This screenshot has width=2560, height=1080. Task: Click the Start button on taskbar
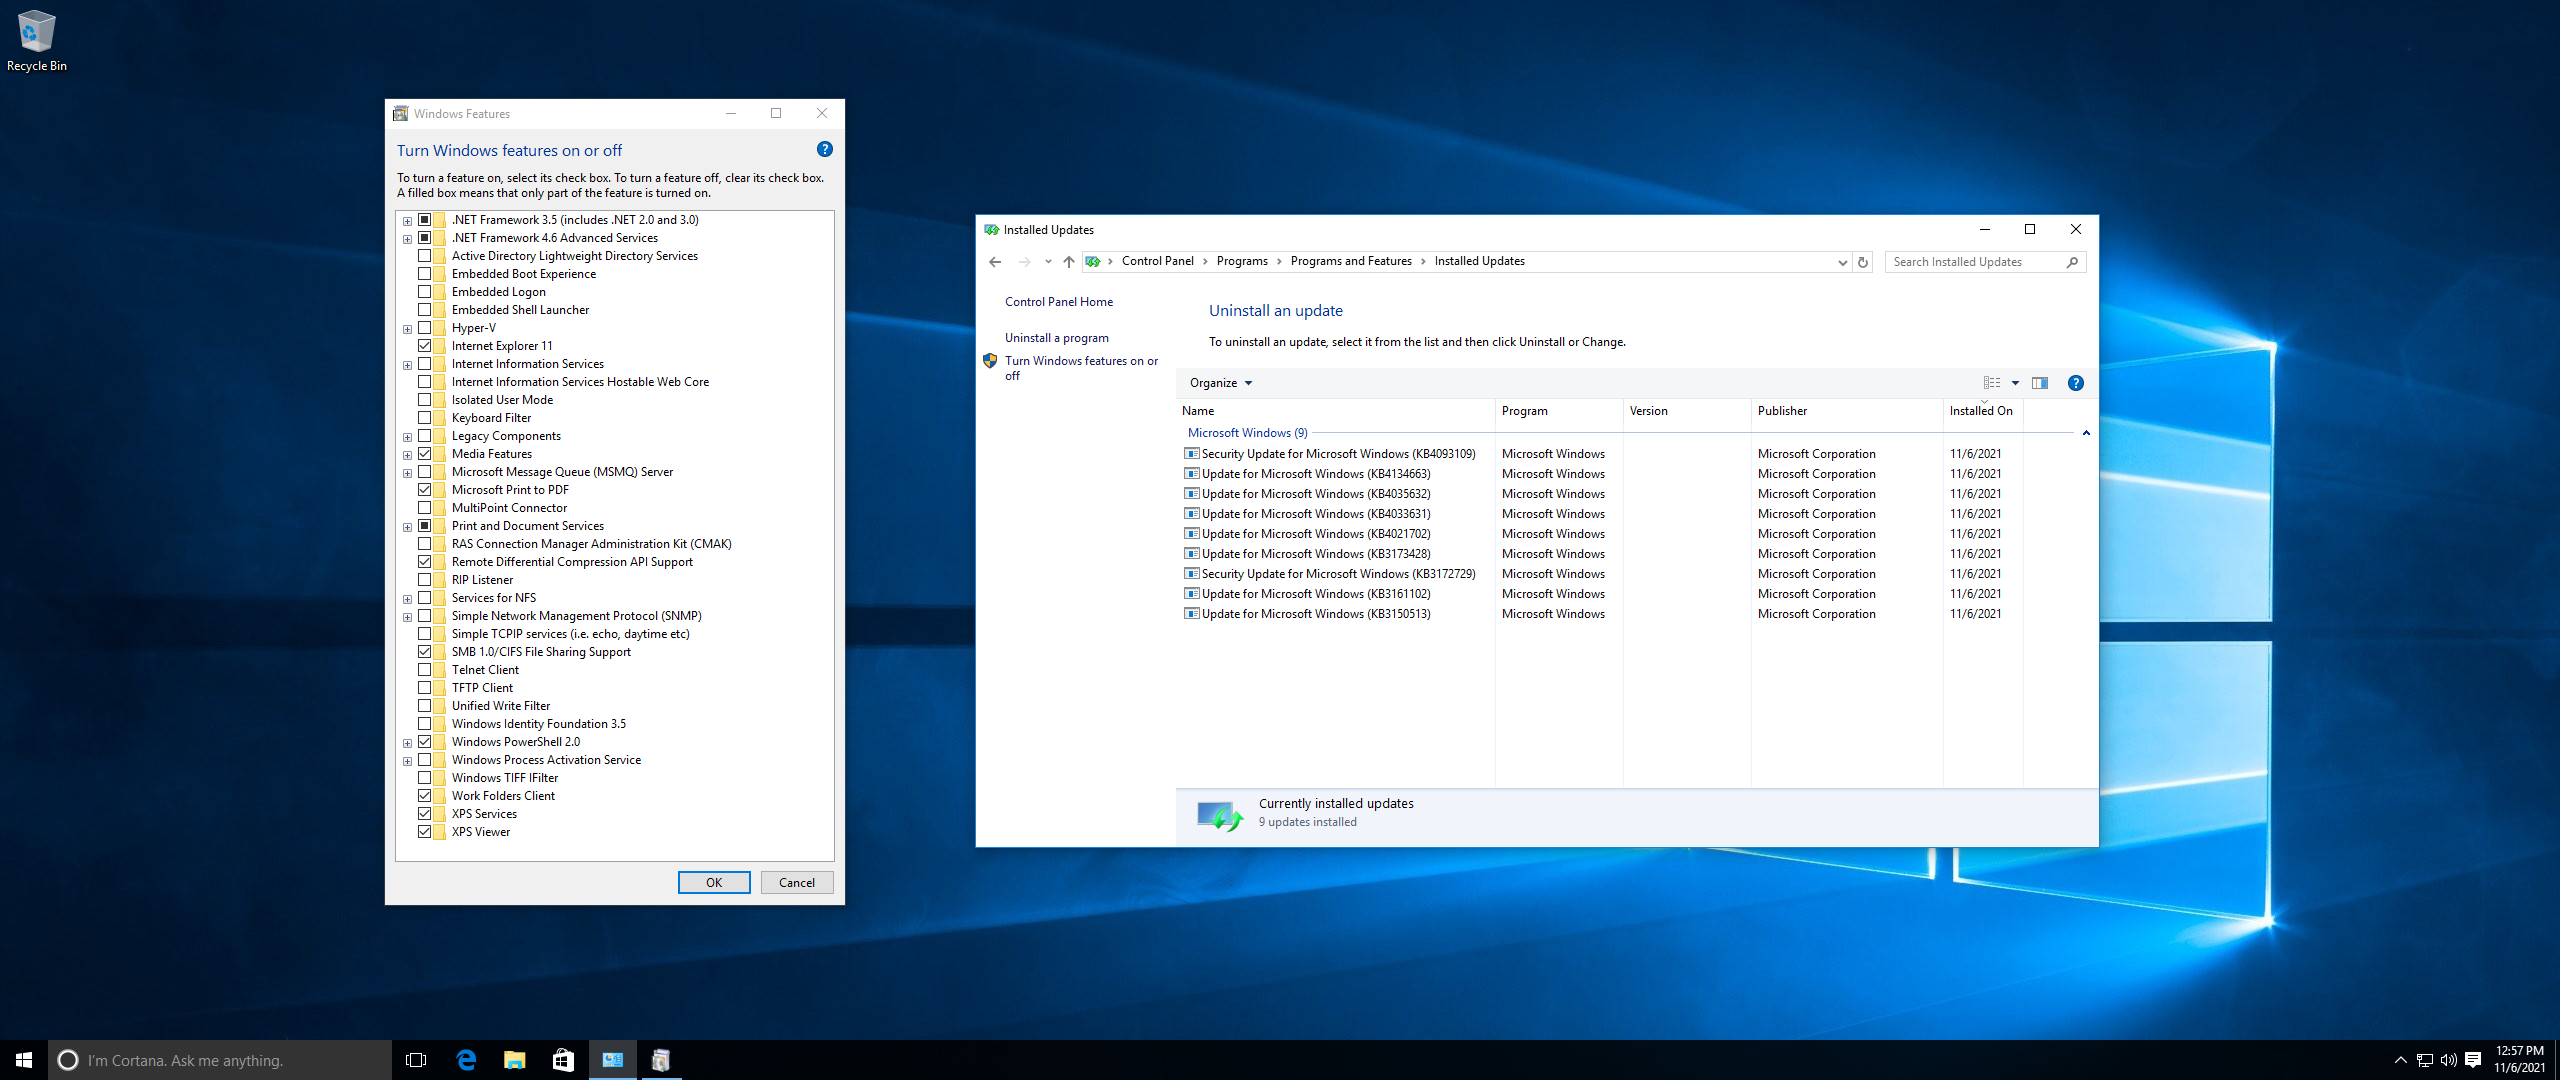[24, 1060]
